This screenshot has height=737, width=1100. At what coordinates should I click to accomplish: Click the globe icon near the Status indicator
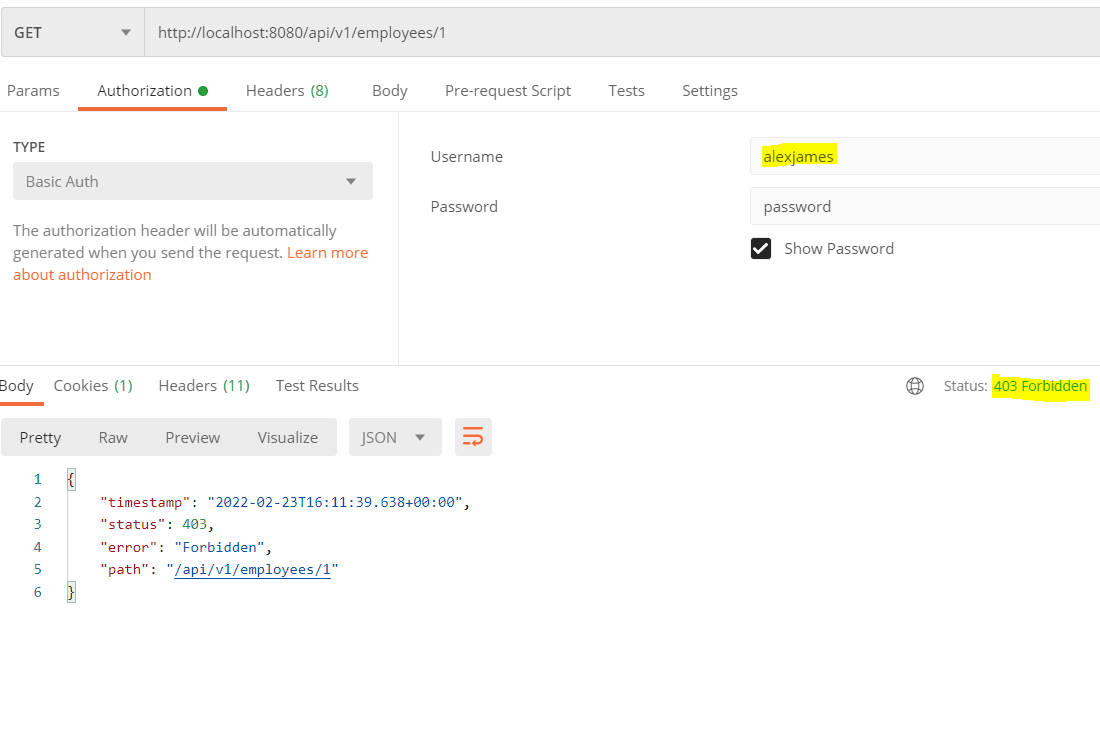pyautogui.click(x=914, y=385)
